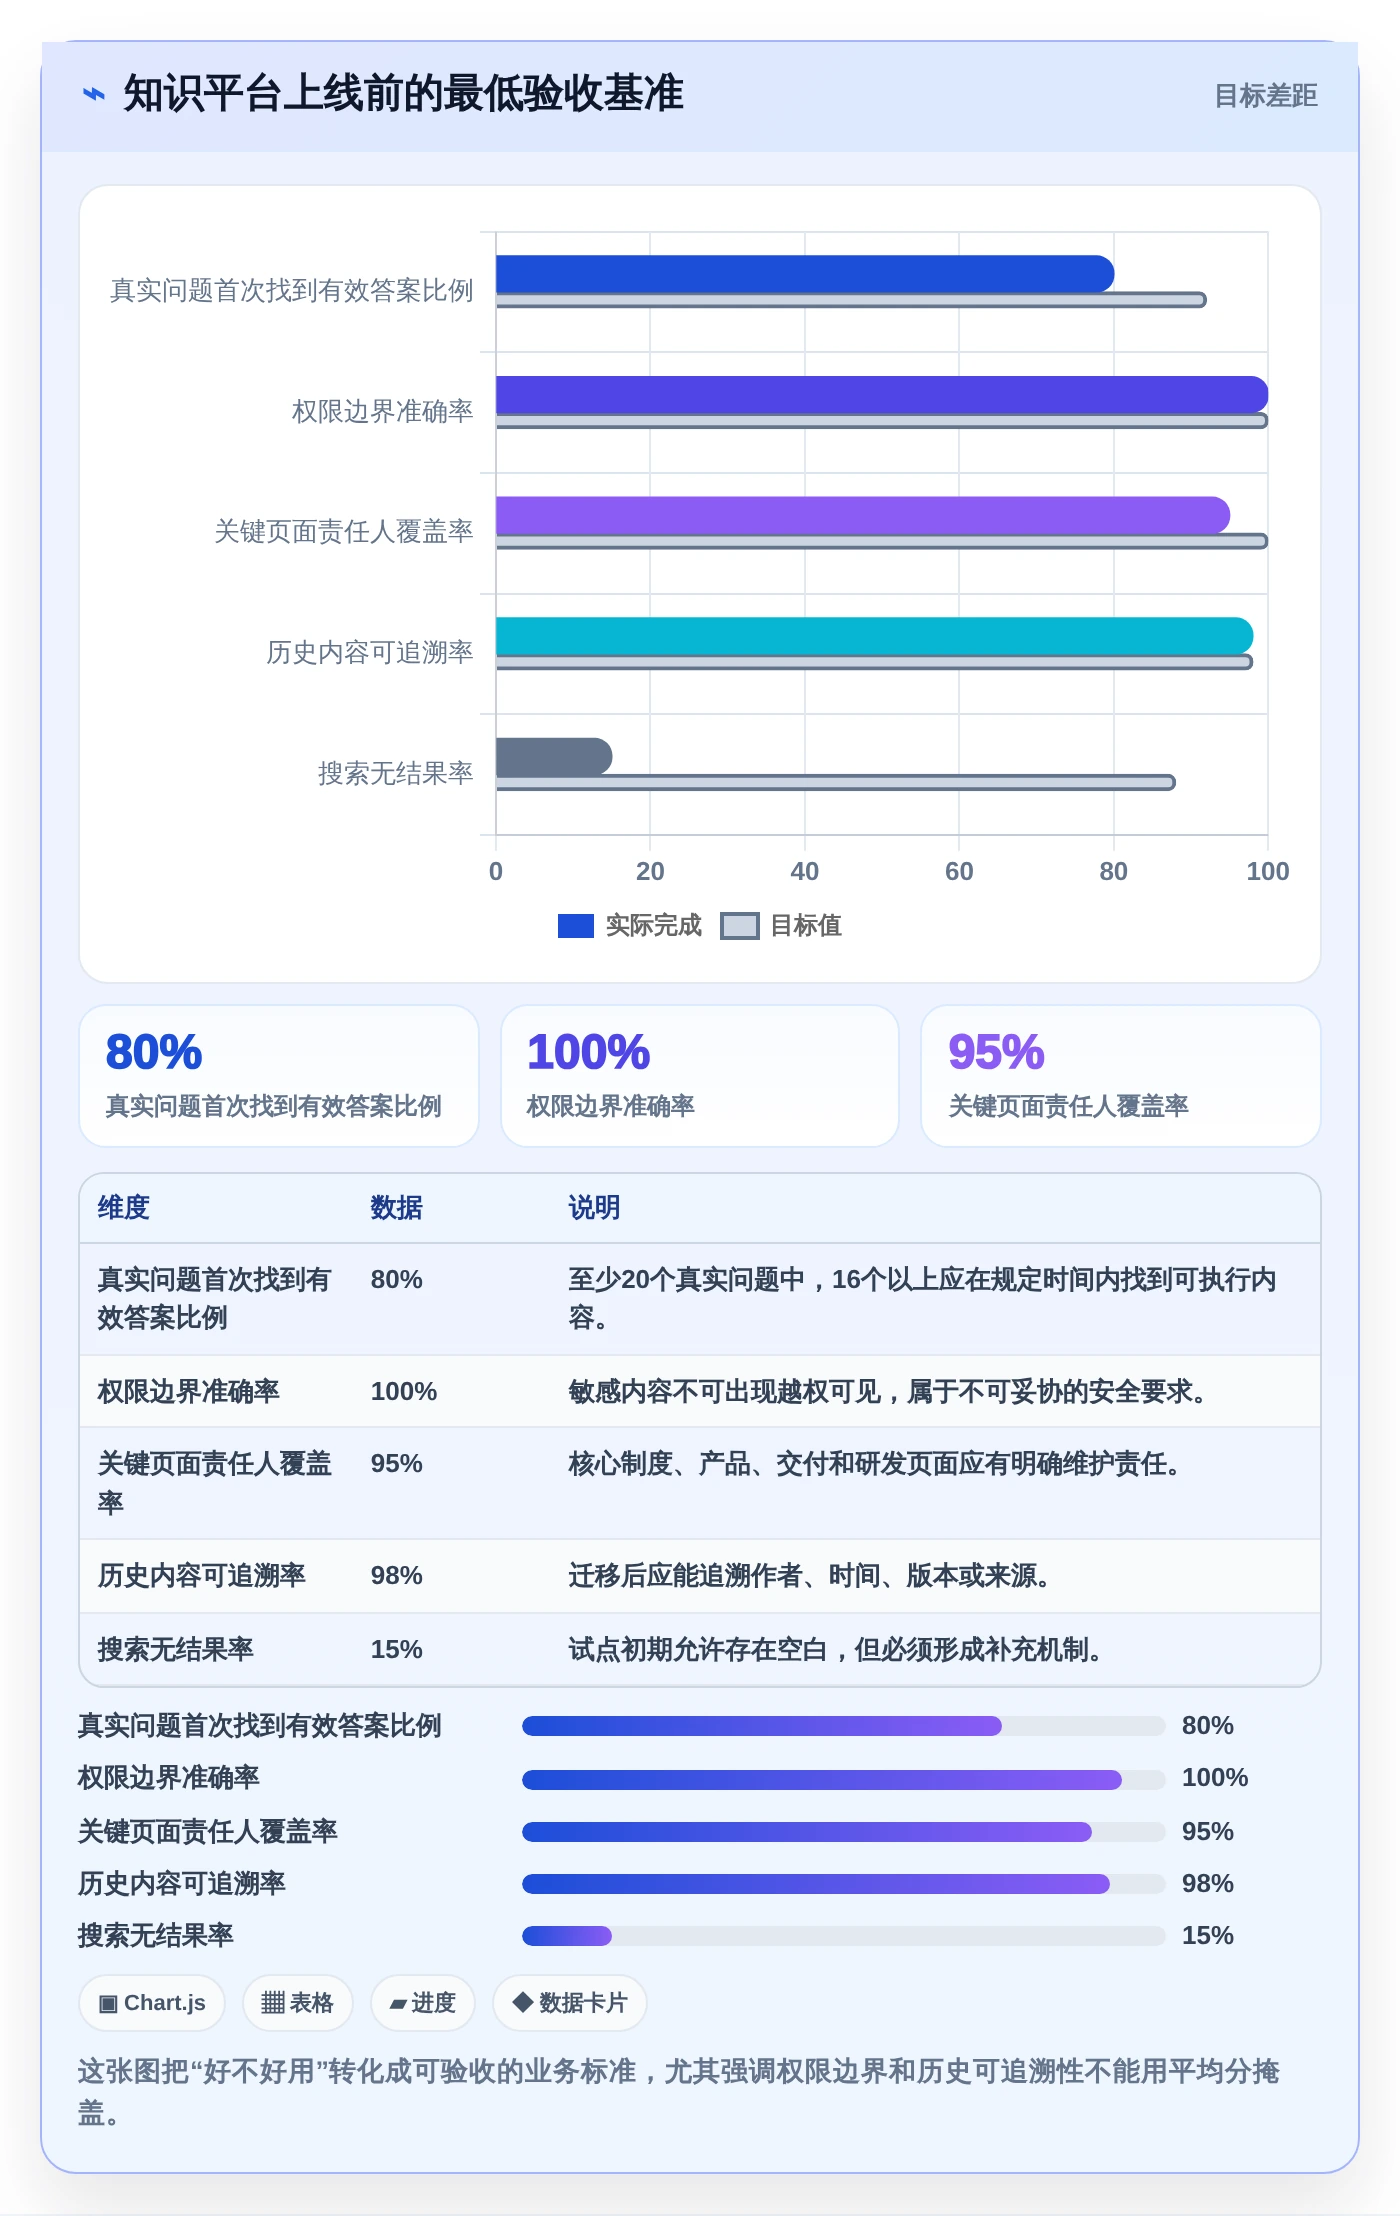Image resolution: width=1400 pixels, height=2216 pixels.
Task: Click 搜索无结果率 chart axis label
Action: click(395, 773)
